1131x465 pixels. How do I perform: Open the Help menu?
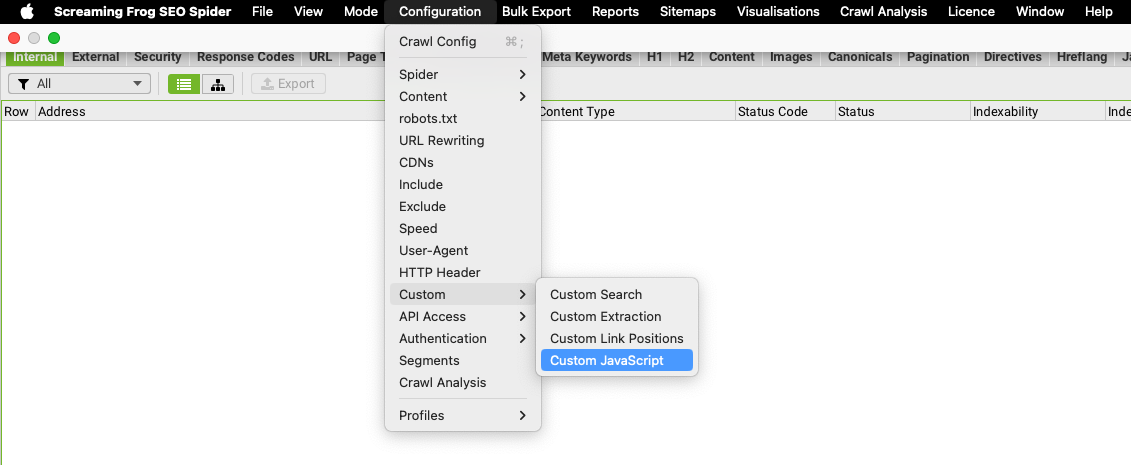click(x=1099, y=12)
